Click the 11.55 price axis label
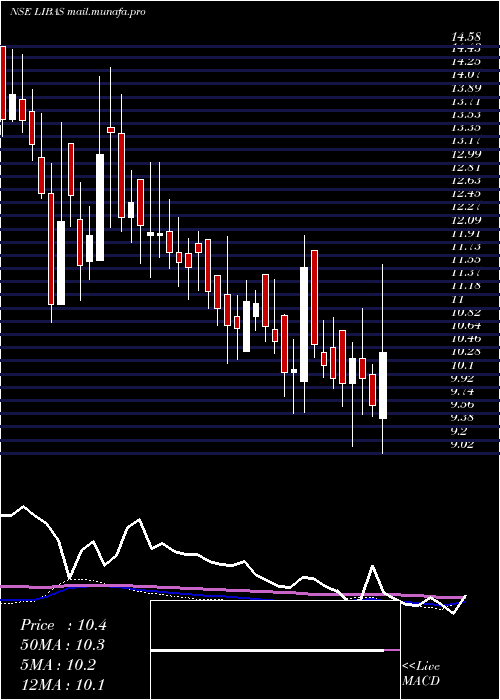Viewport: 500px width, 700px height. pyautogui.click(x=466, y=259)
